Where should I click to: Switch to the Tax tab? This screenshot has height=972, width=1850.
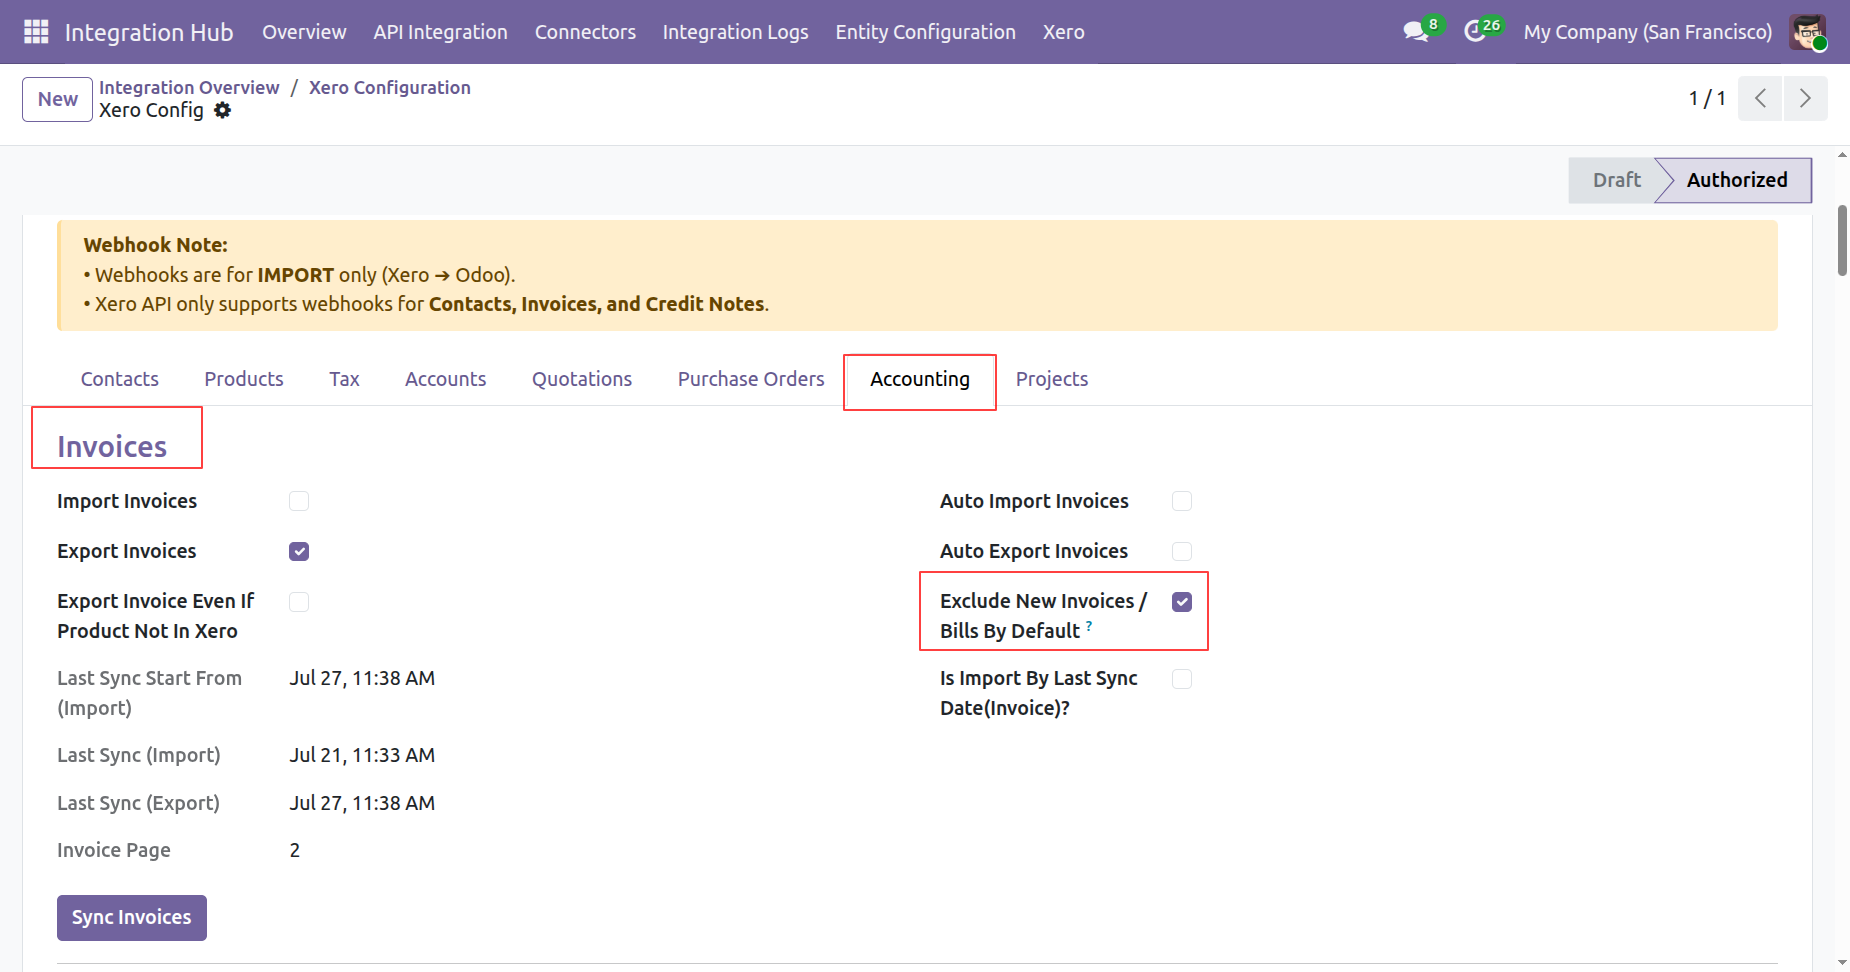coord(344,379)
